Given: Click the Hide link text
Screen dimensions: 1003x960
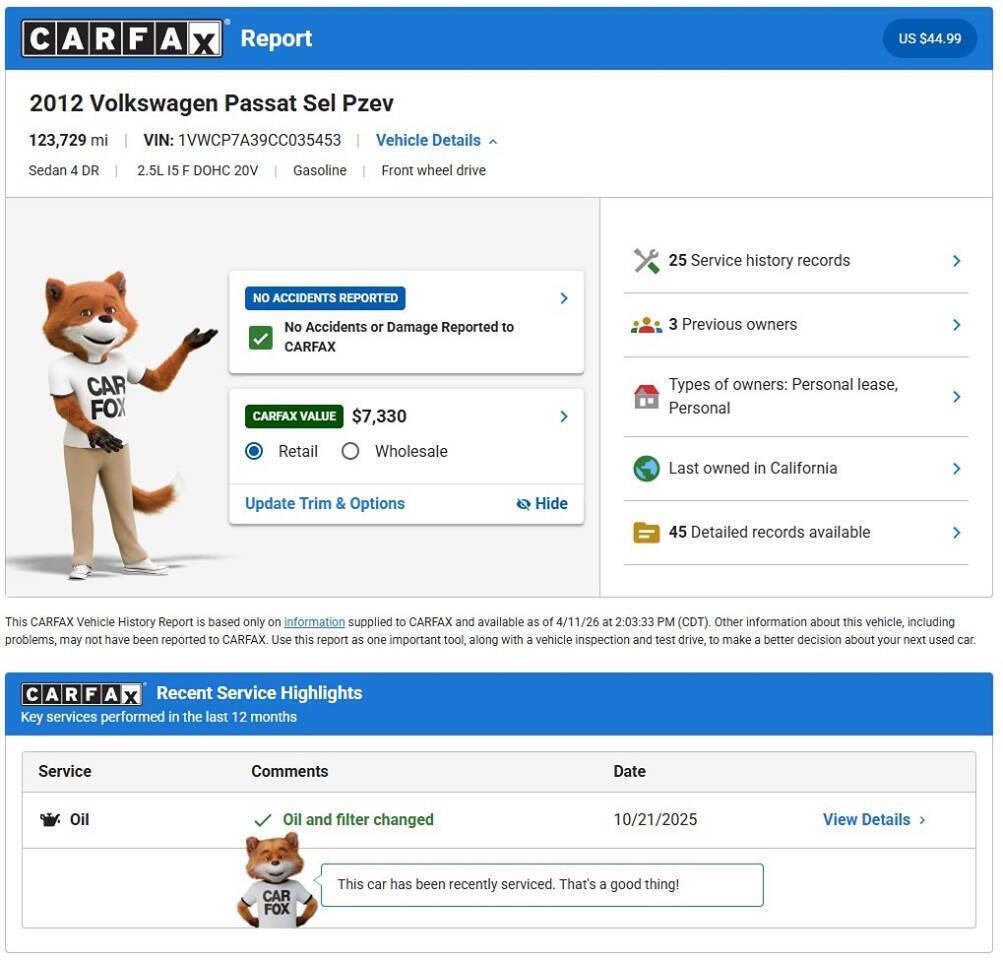Looking at the screenshot, I should pyautogui.click(x=551, y=504).
